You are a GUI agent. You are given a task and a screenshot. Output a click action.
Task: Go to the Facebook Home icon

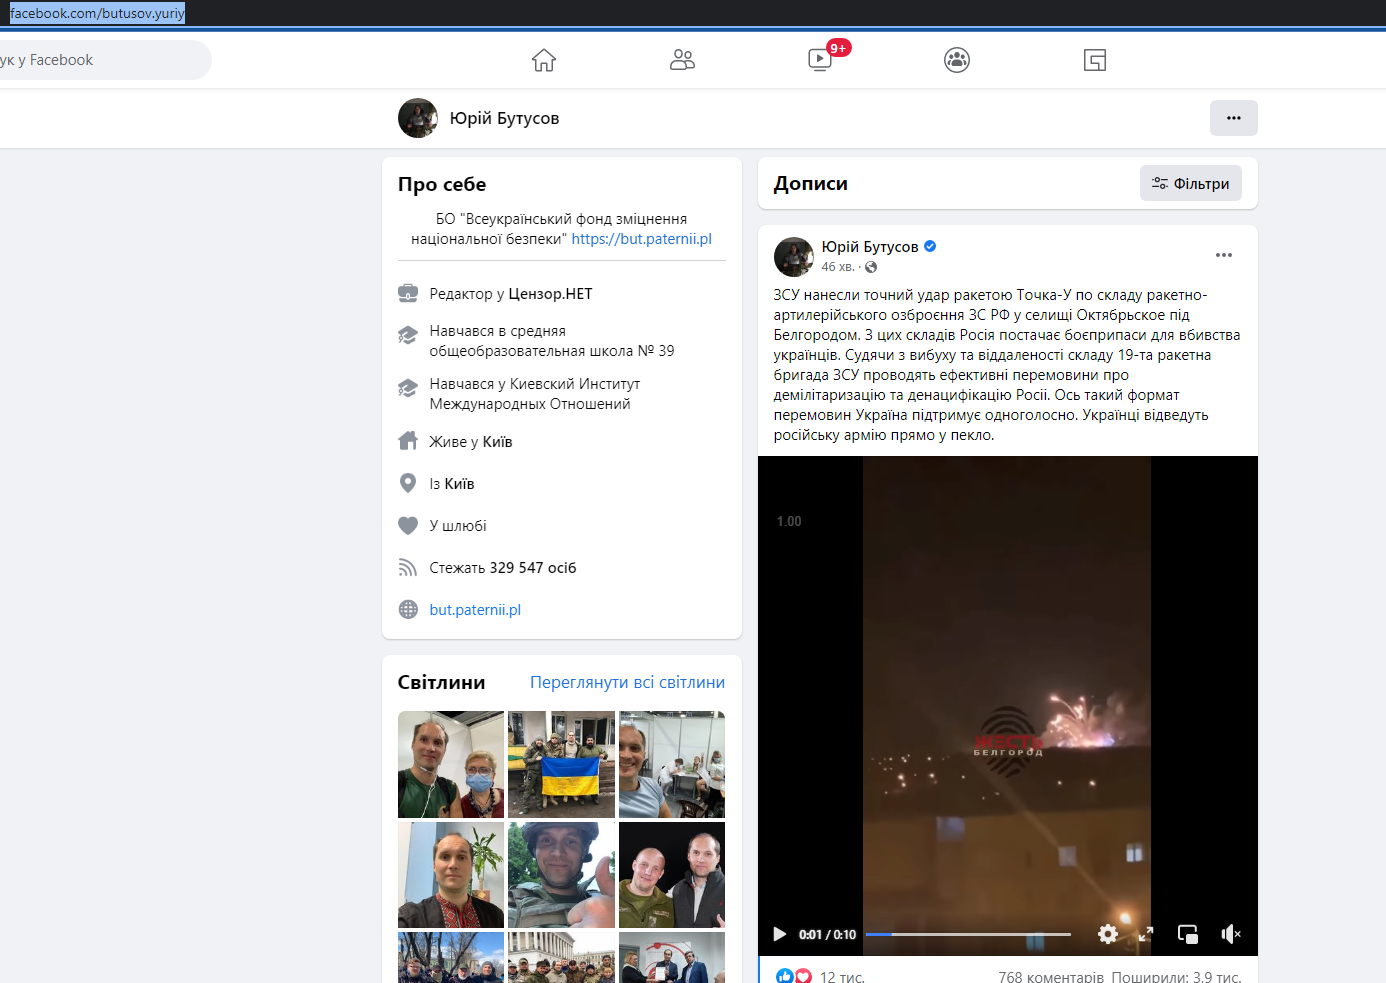pyautogui.click(x=544, y=60)
